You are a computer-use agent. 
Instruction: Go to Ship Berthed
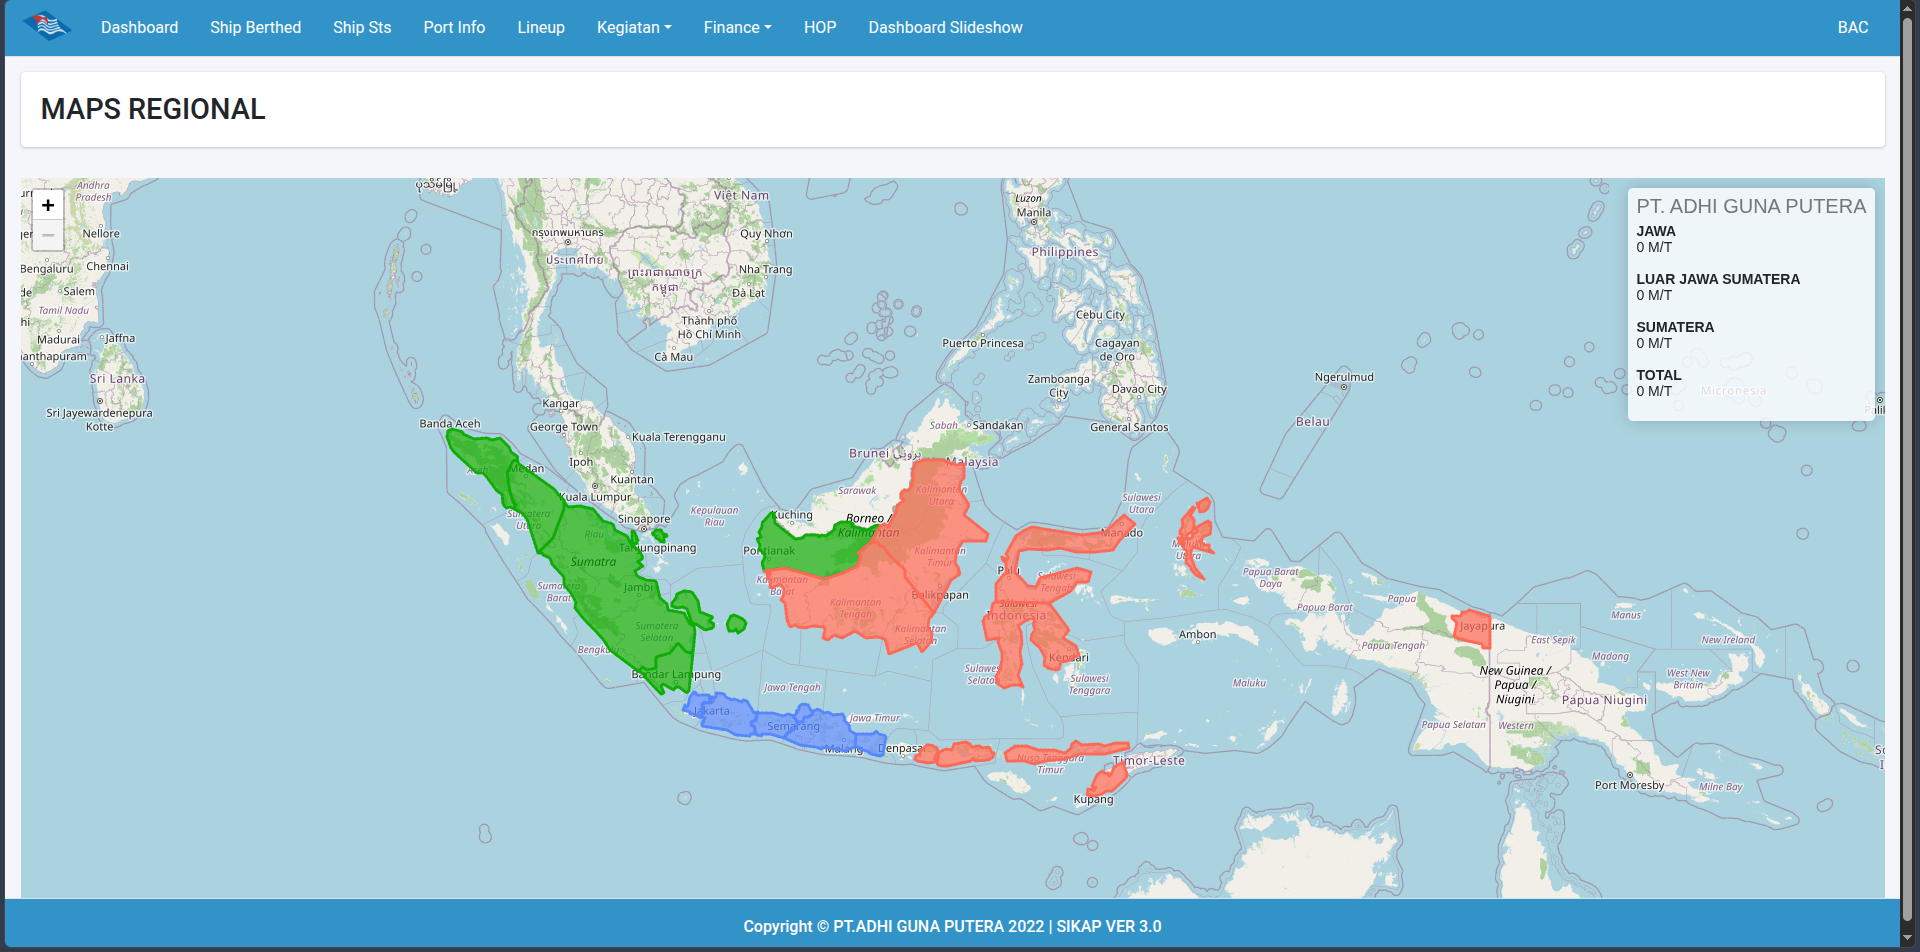click(255, 27)
